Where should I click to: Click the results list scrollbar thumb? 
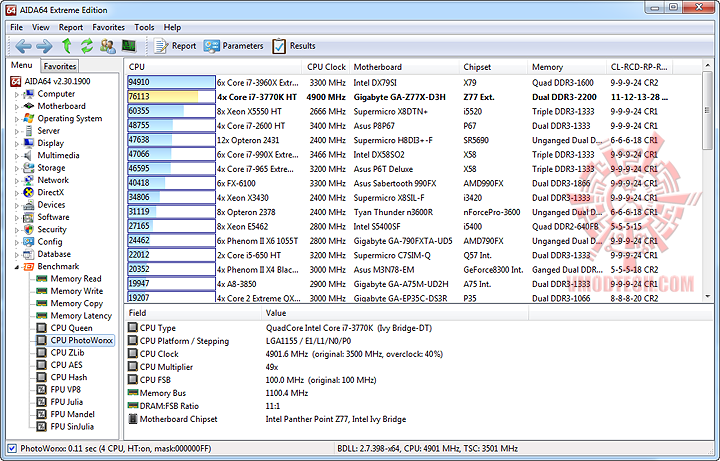pyautogui.click(x=707, y=110)
